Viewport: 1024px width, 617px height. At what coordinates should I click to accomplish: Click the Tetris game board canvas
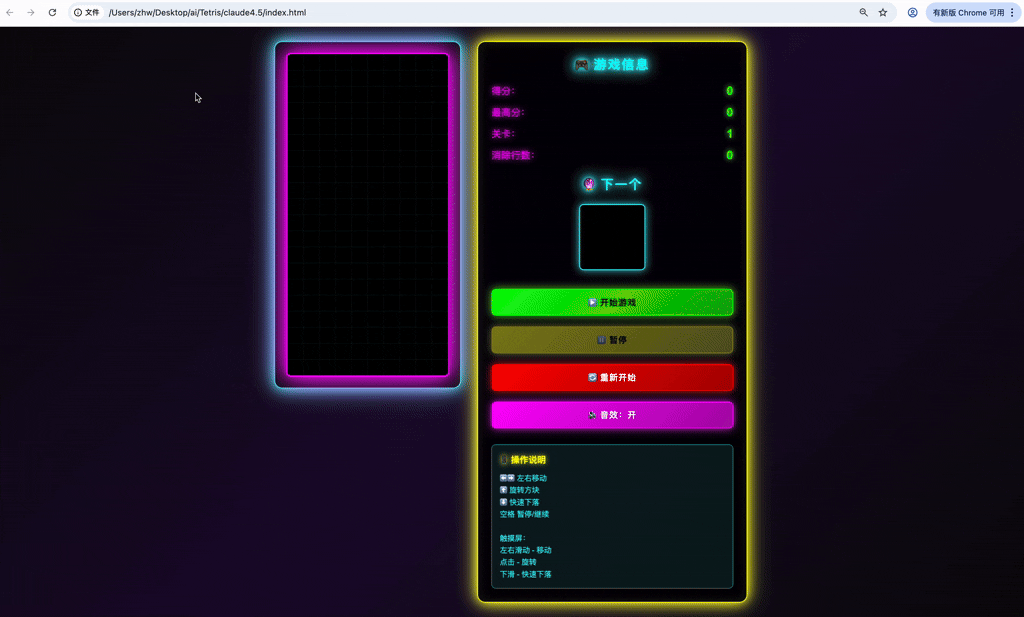(x=368, y=215)
